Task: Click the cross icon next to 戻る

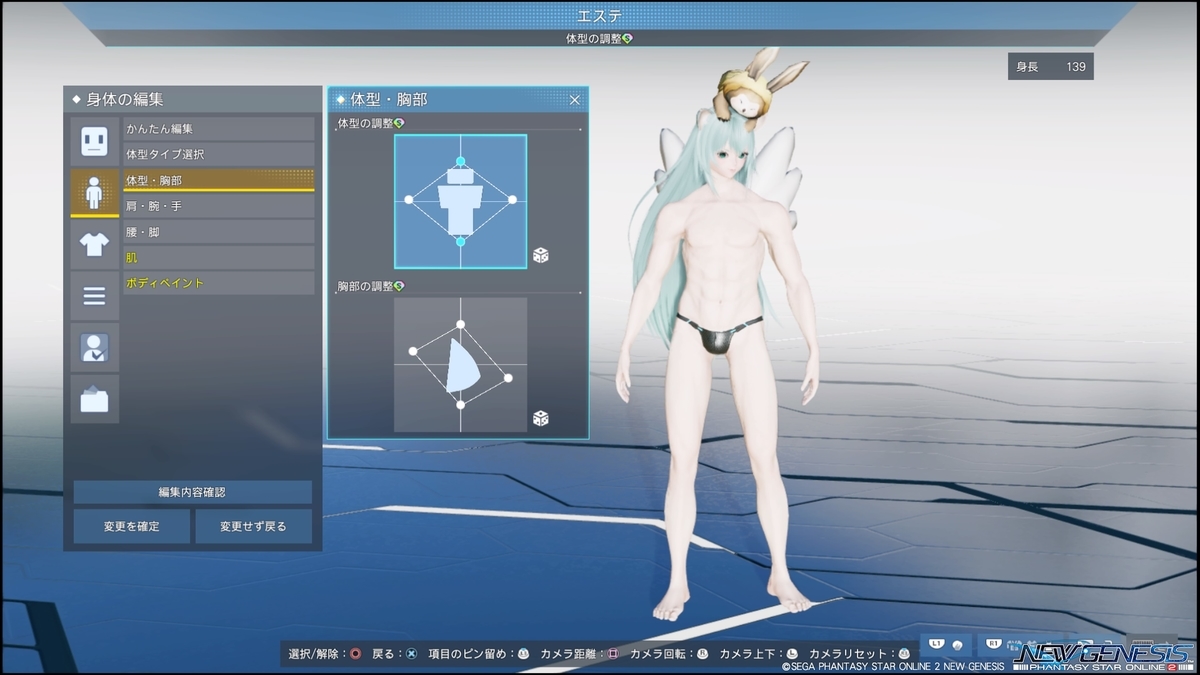Action: [x=411, y=653]
